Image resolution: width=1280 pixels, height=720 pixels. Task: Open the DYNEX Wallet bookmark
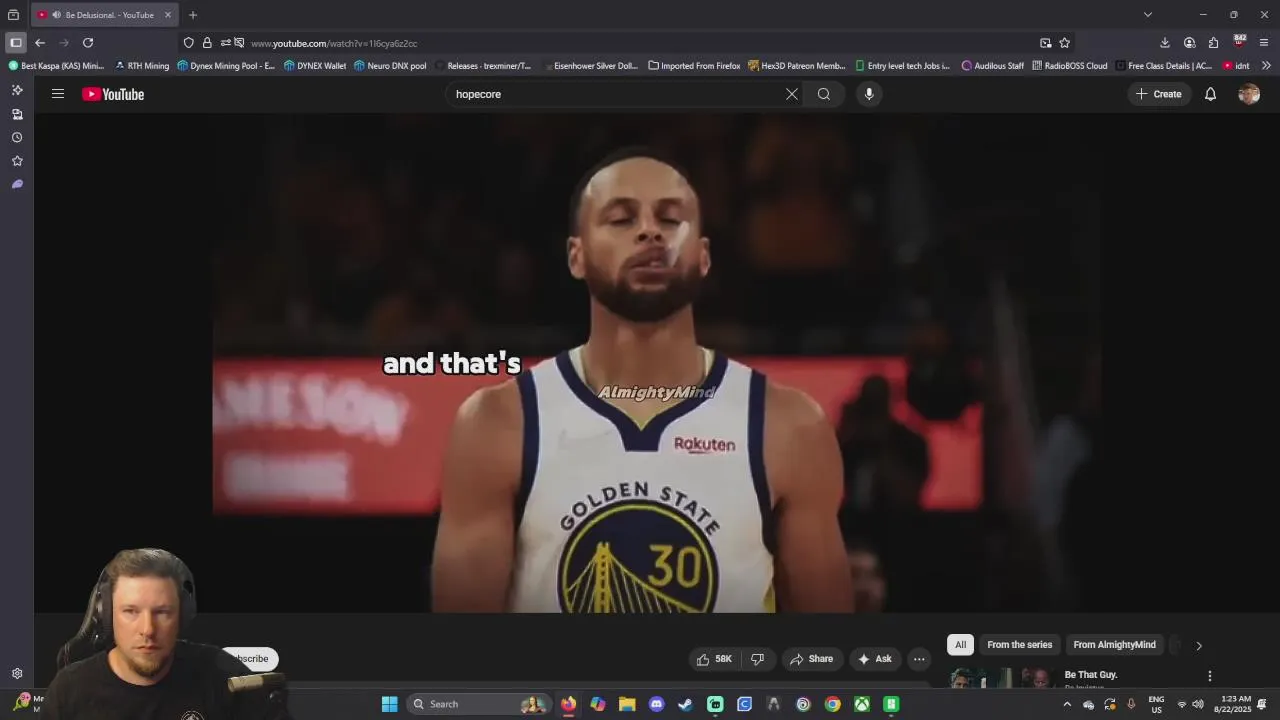[315, 66]
